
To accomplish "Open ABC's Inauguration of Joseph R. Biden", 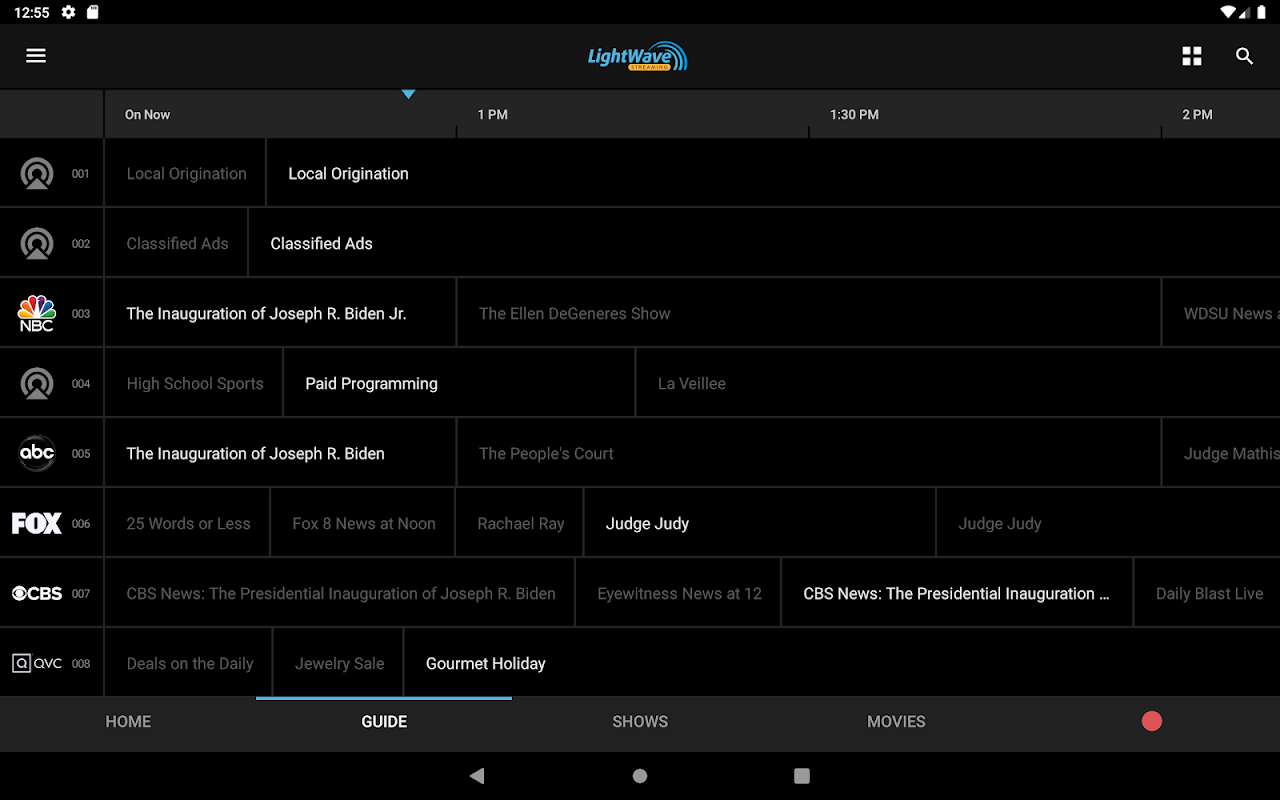I will coord(280,454).
